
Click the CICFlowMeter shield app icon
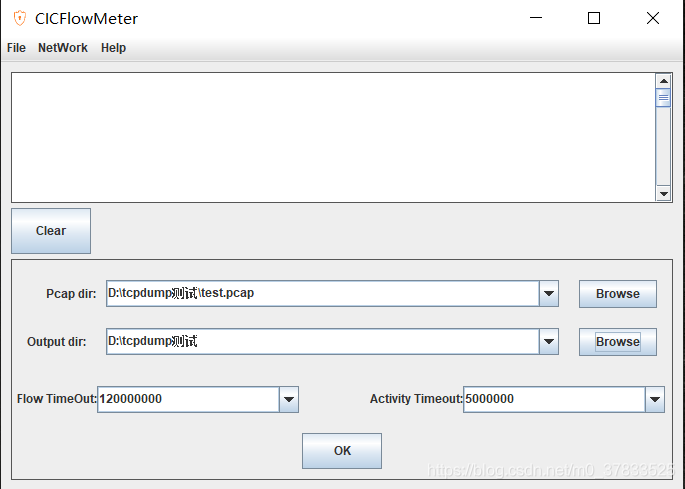(20, 18)
